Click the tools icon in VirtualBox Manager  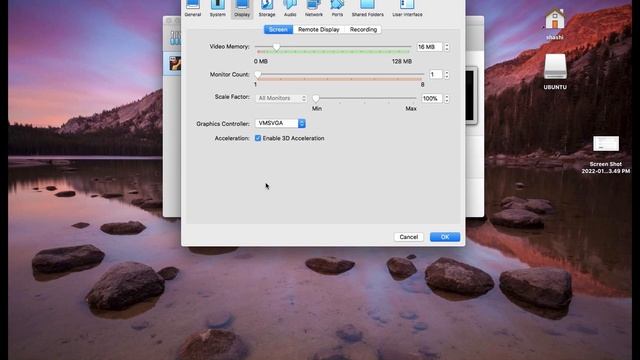(x=175, y=38)
